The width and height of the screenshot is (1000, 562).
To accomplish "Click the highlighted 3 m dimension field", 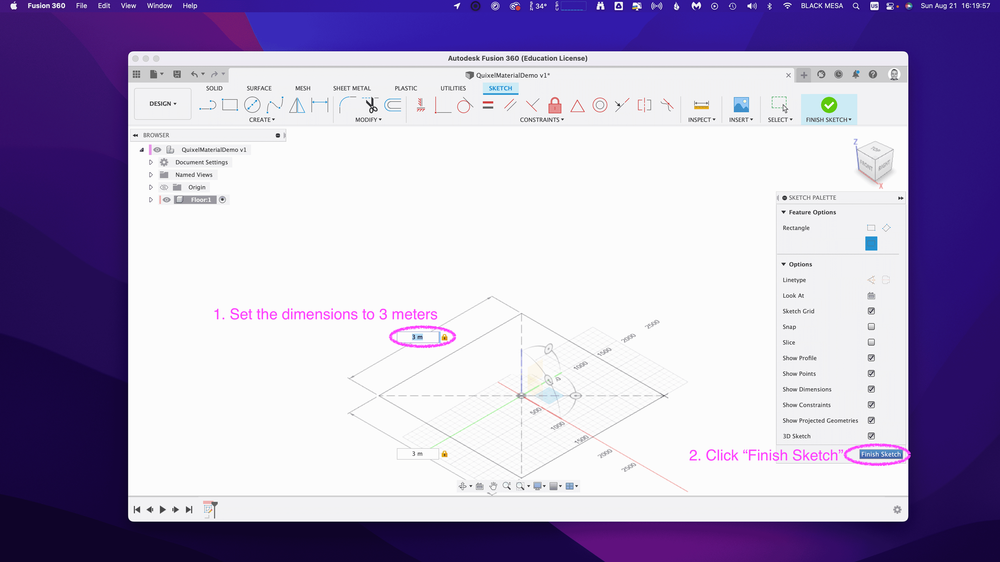I will click(418, 337).
